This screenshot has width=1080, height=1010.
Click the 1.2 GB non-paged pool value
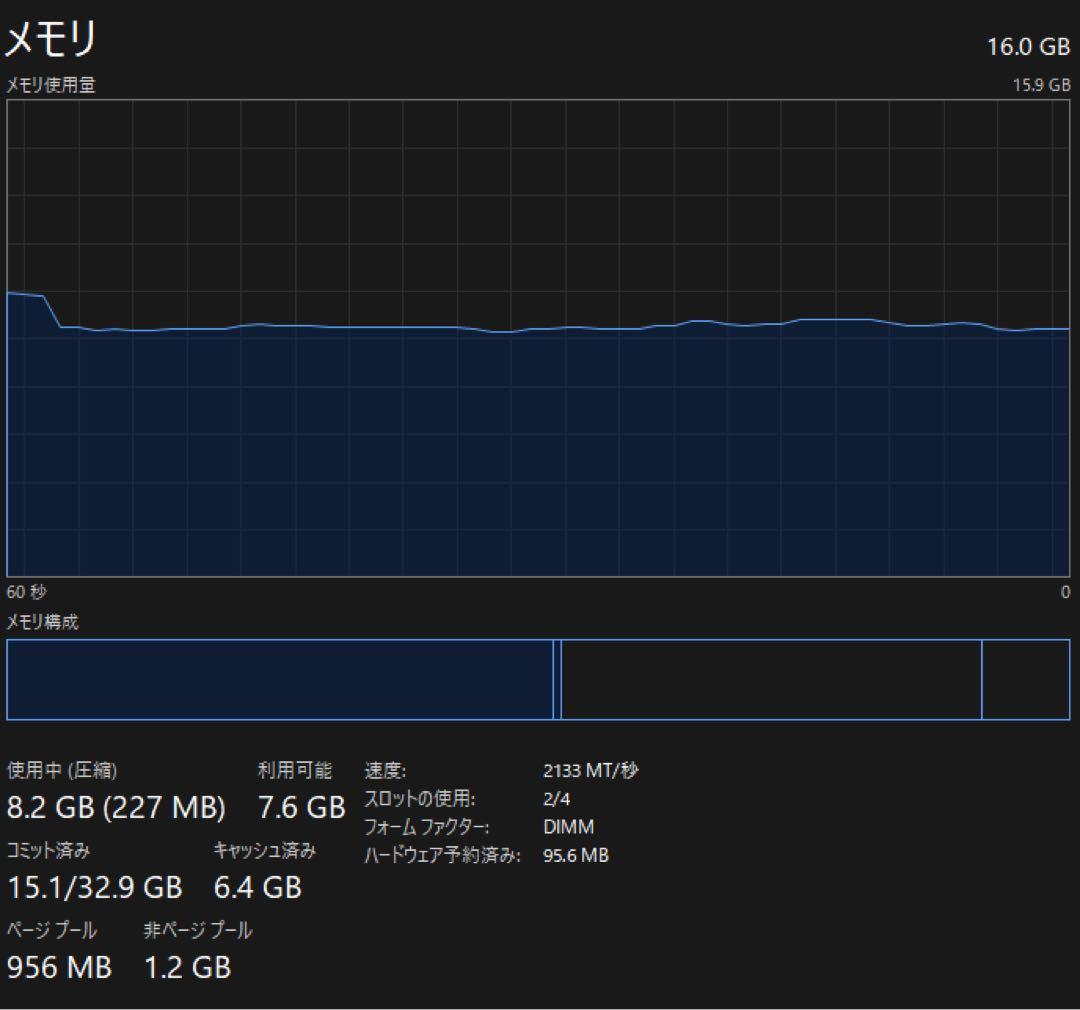187,967
